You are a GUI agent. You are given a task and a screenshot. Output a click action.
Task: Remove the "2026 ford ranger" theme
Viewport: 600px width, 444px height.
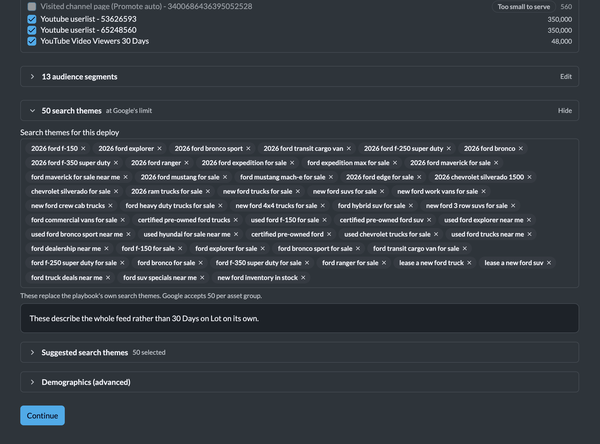click(186, 163)
